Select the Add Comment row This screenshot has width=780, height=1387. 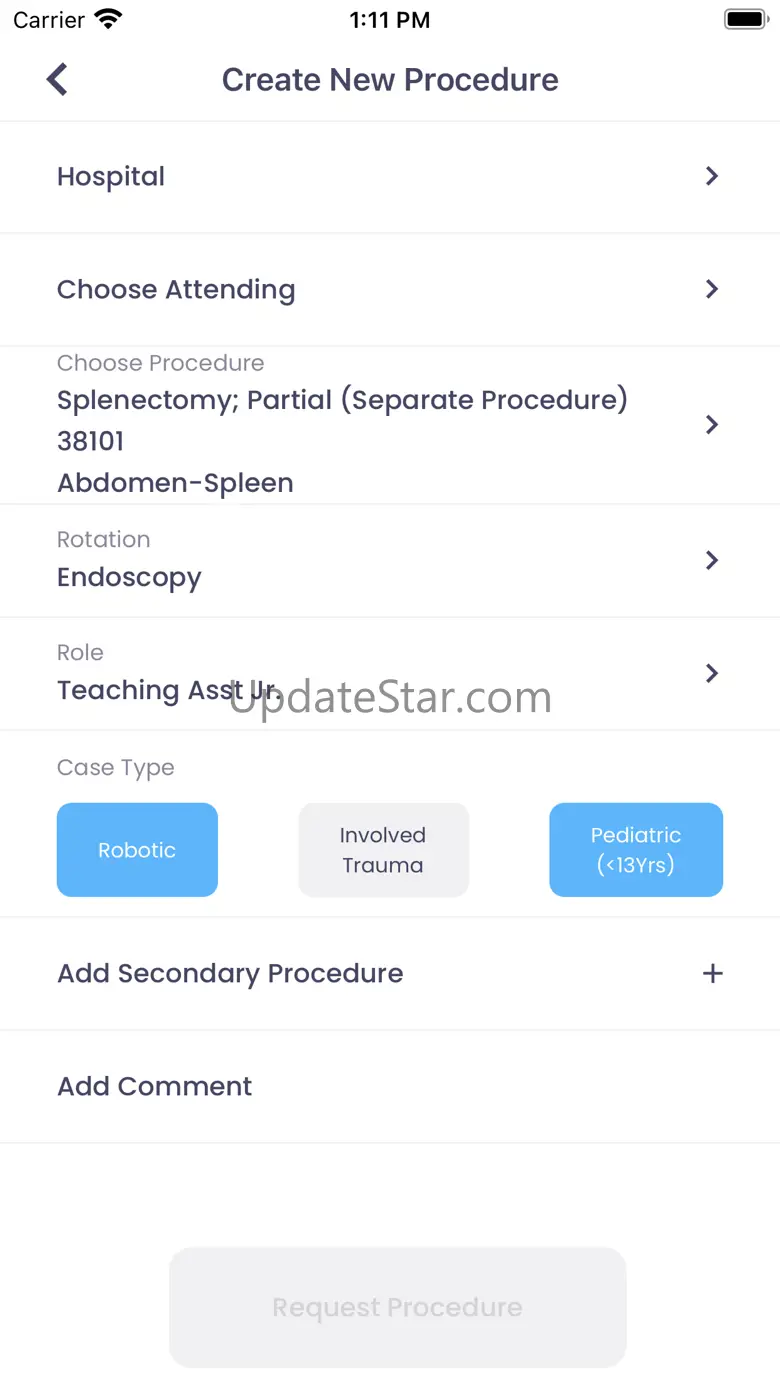[x=390, y=1086]
